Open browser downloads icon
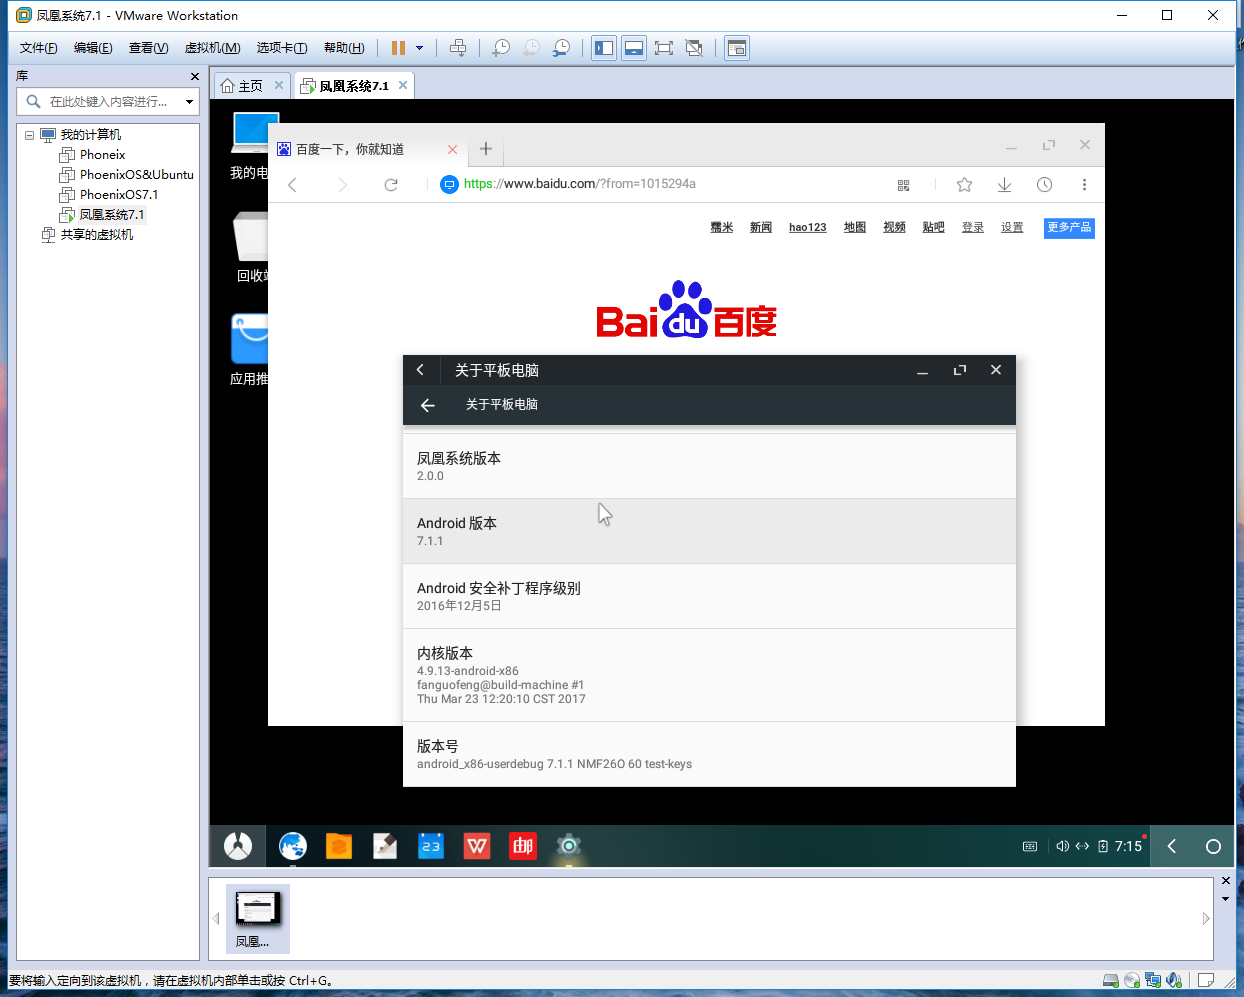 click(1004, 185)
